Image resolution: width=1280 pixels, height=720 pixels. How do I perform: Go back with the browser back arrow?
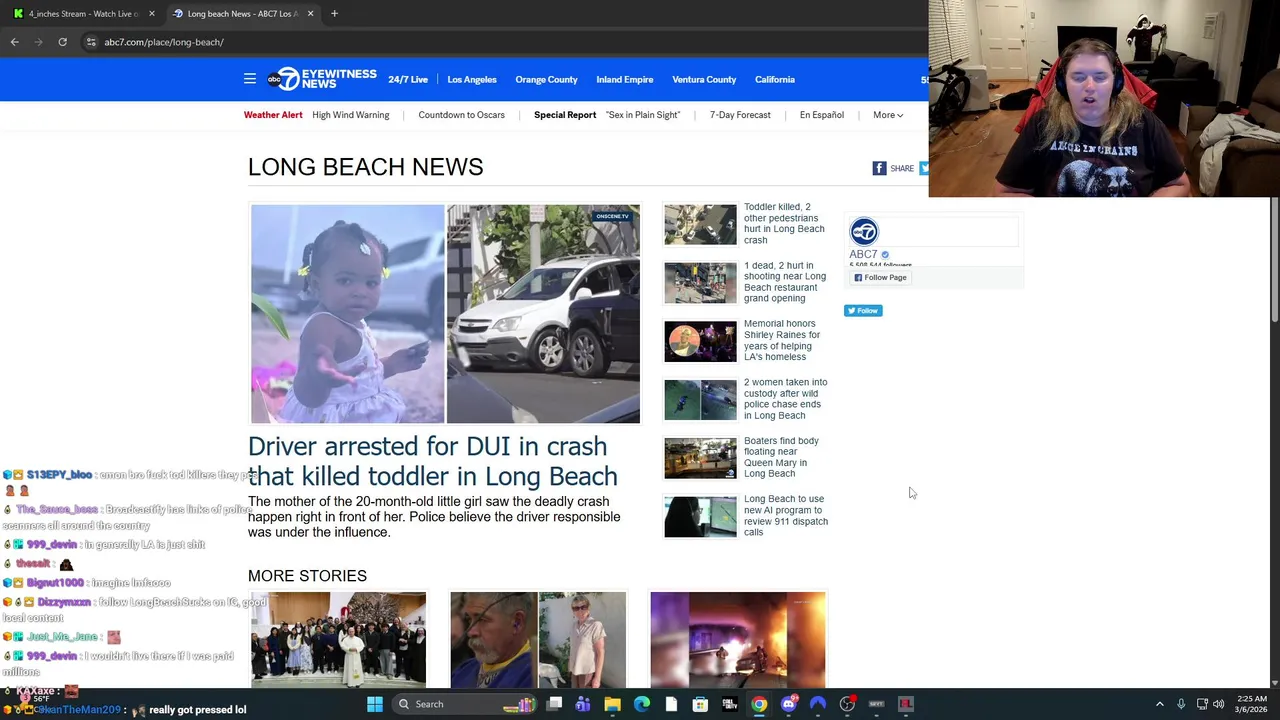pyautogui.click(x=14, y=42)
